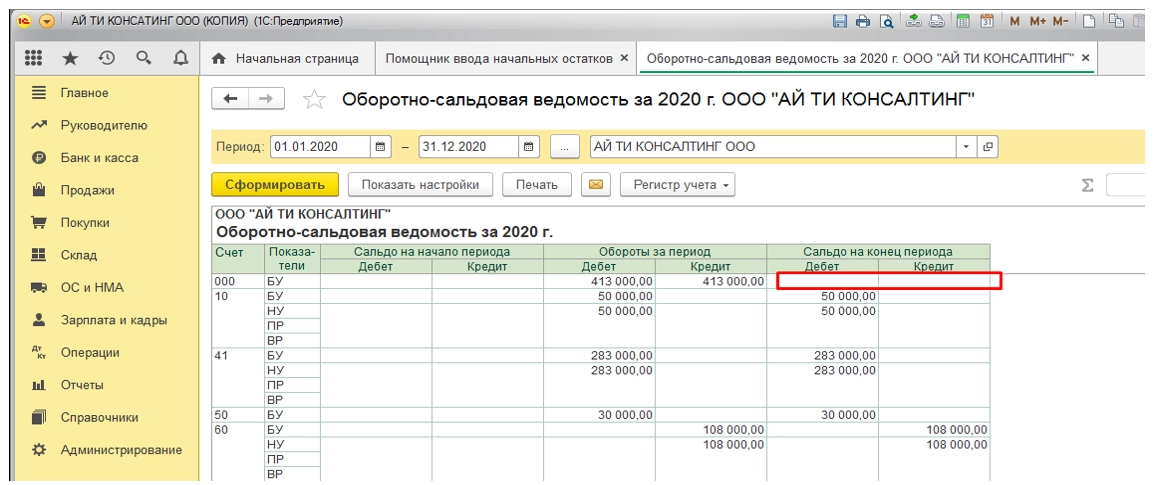Viewport: 1157px width, 485px height.
Task: Click the Print printer icon in title bar
Action: point(863,21)
